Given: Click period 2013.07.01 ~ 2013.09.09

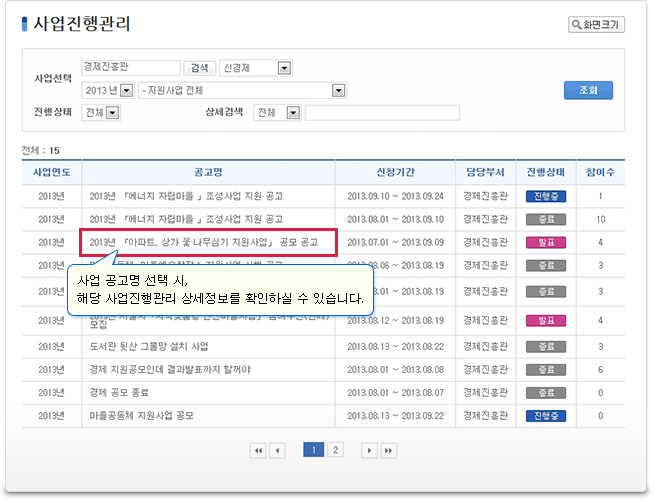Looking at the screenshot, I should point(395,242).
